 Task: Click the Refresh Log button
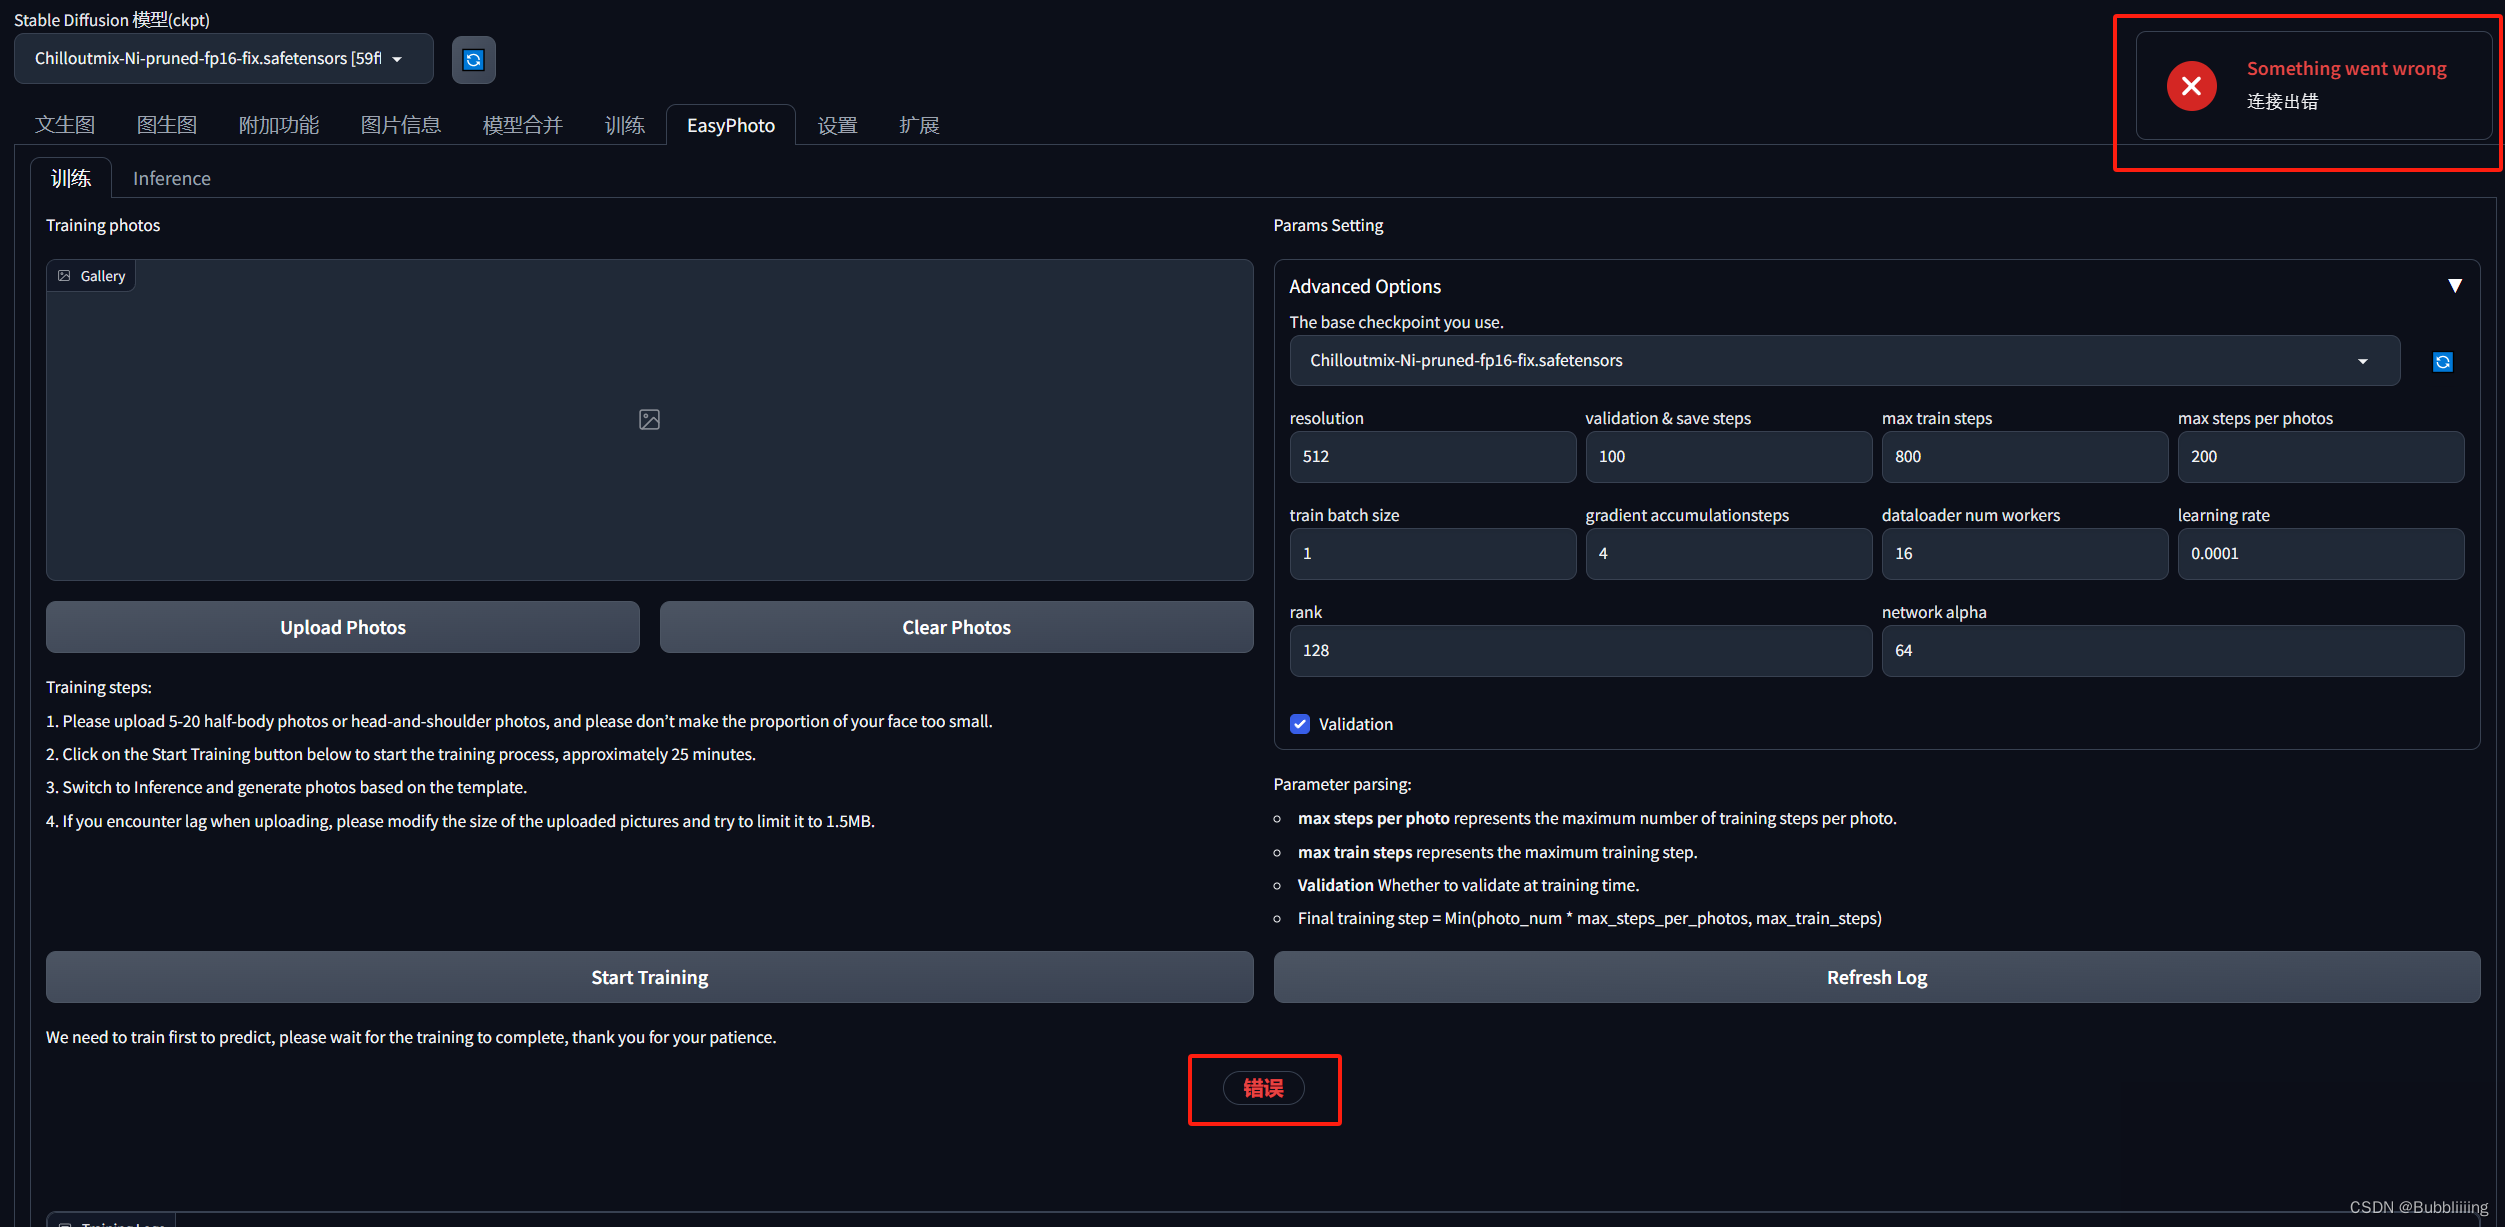[x=1877, y=977]
